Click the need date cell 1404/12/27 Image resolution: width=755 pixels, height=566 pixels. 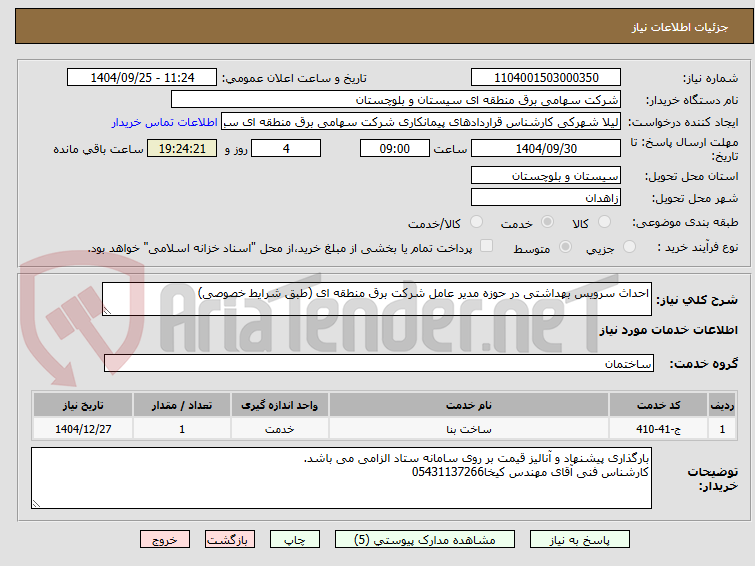pos(83,429)
